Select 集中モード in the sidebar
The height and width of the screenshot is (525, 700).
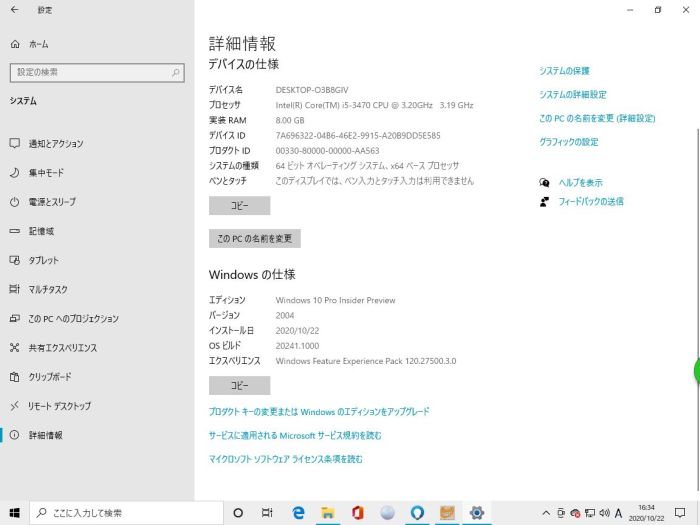point(46,173)
